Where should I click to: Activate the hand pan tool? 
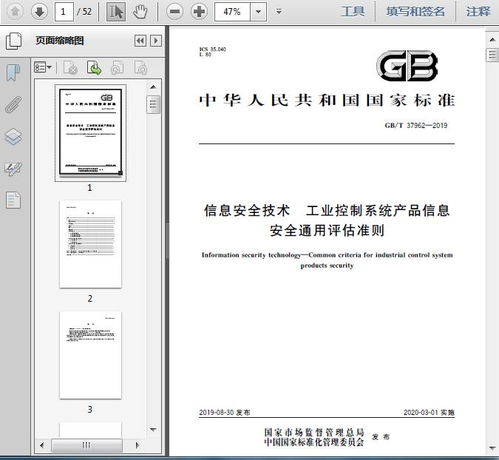140,12
